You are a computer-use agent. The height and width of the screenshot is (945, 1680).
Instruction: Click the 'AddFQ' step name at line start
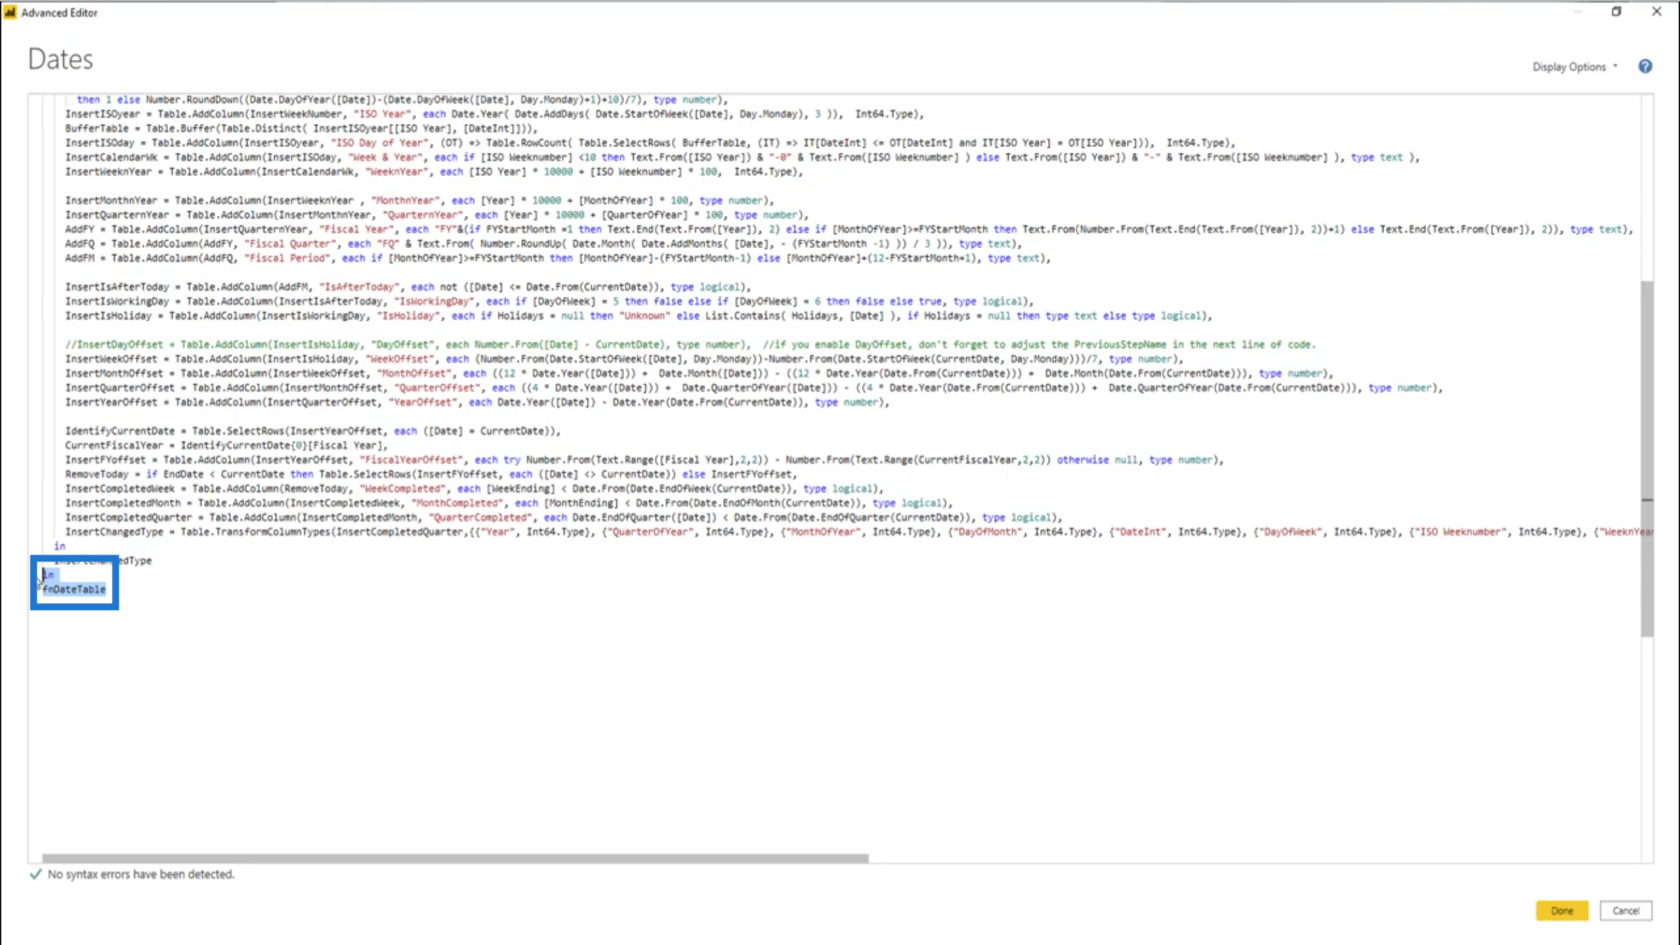(x=80, y=243)
